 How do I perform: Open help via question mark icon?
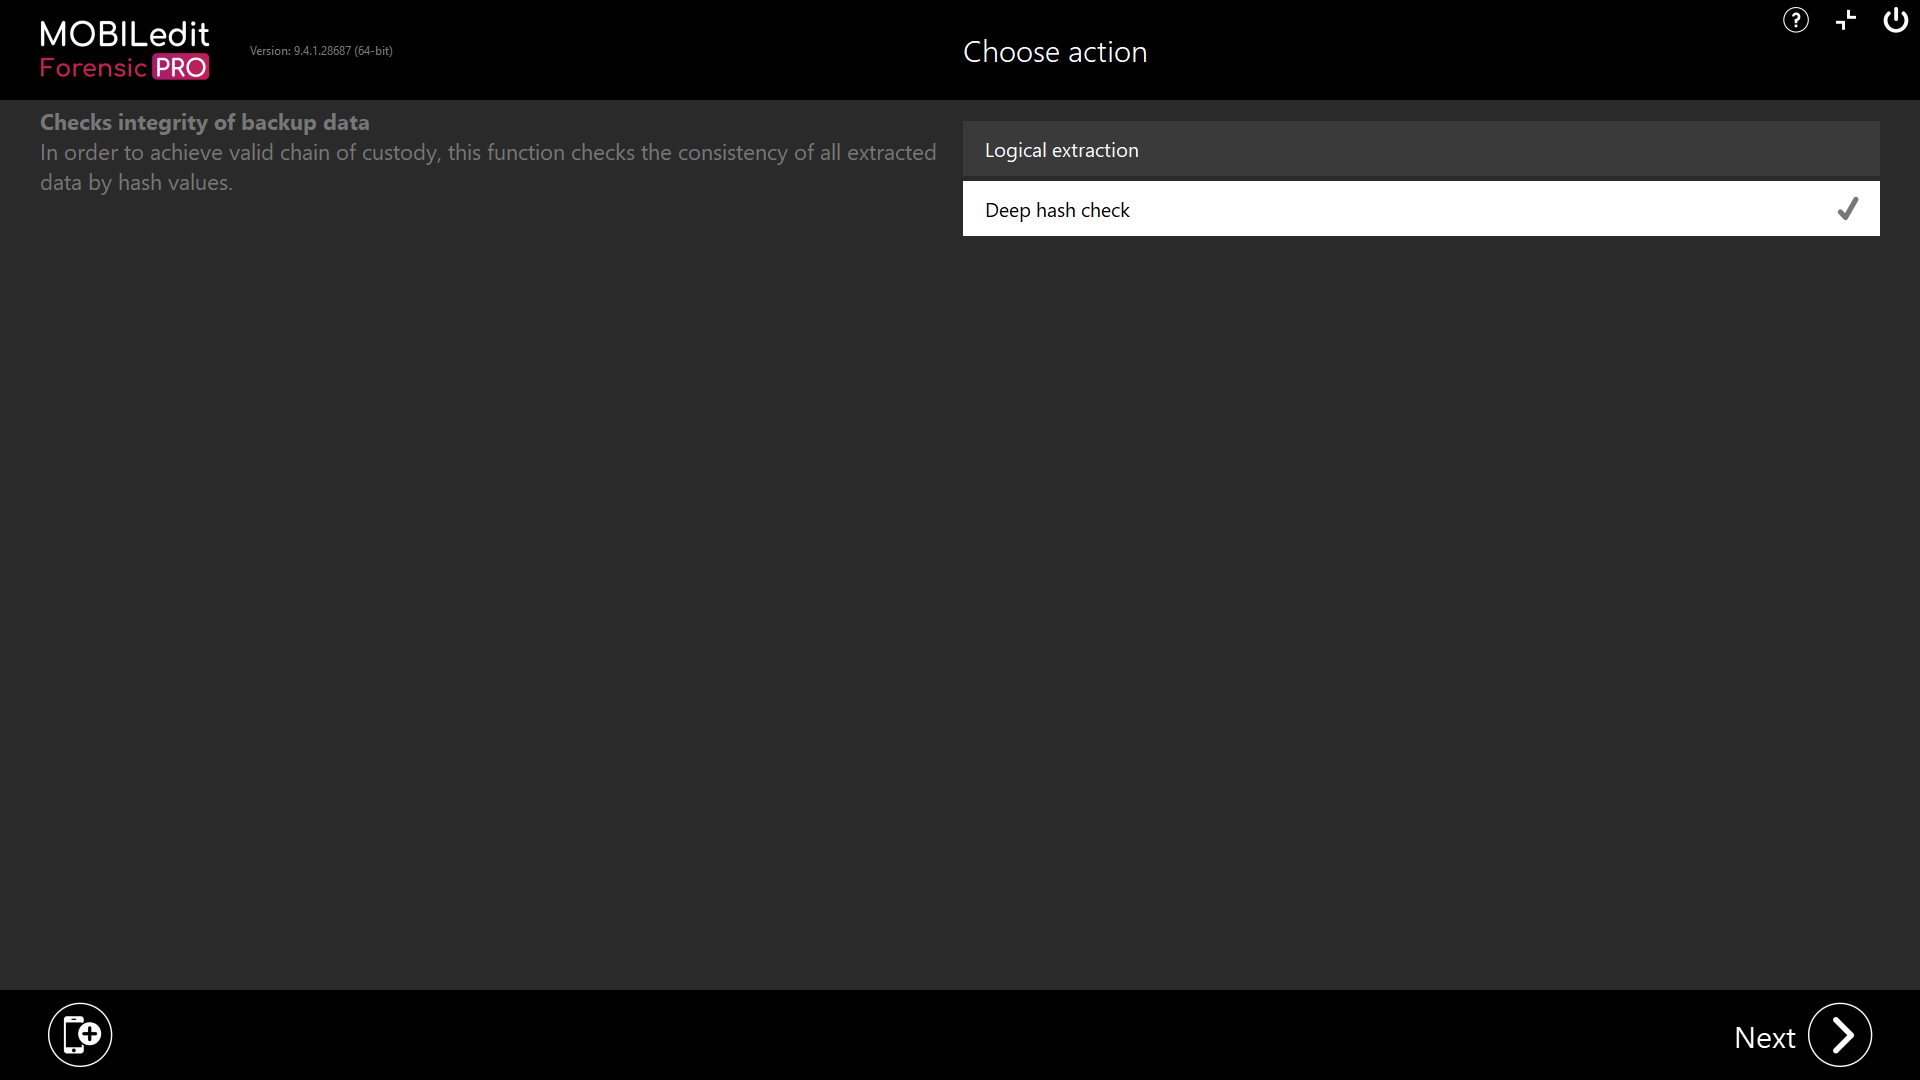[x=1795, y=20]
